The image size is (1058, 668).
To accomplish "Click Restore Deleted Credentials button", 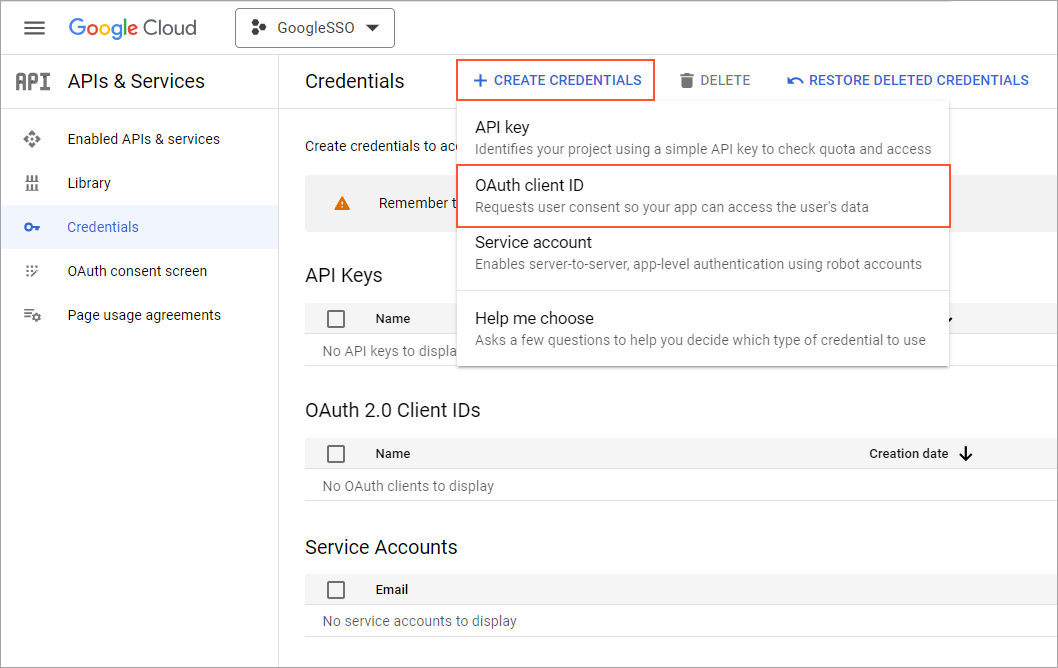I will [907, 80].
